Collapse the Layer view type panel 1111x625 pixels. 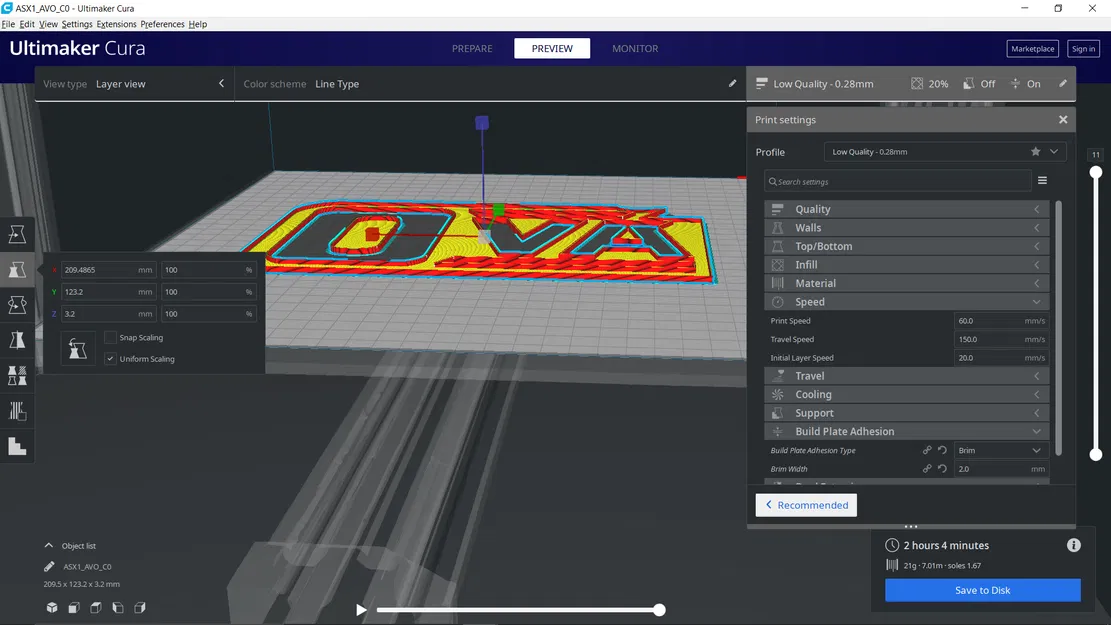[221, 84]
